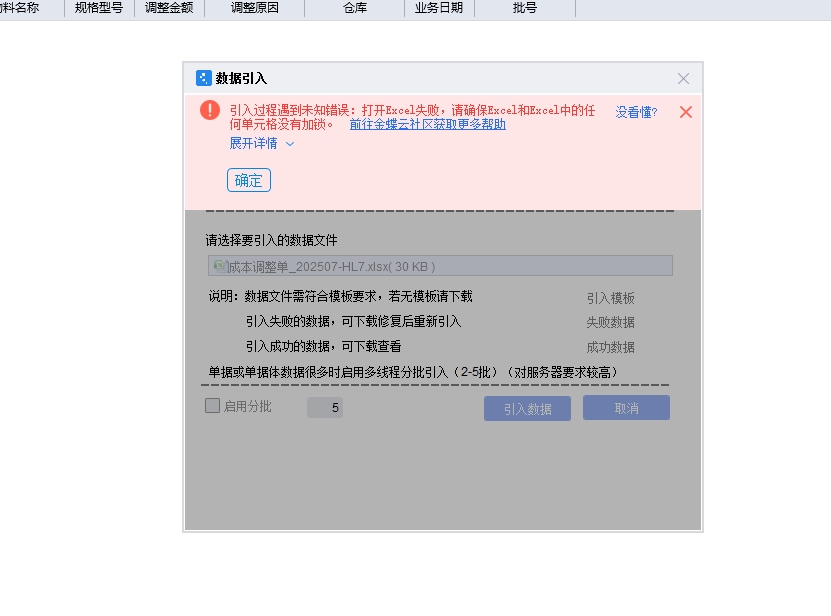Download the 引入模板 template
831x616 pixels.
[x=610, y=298]
